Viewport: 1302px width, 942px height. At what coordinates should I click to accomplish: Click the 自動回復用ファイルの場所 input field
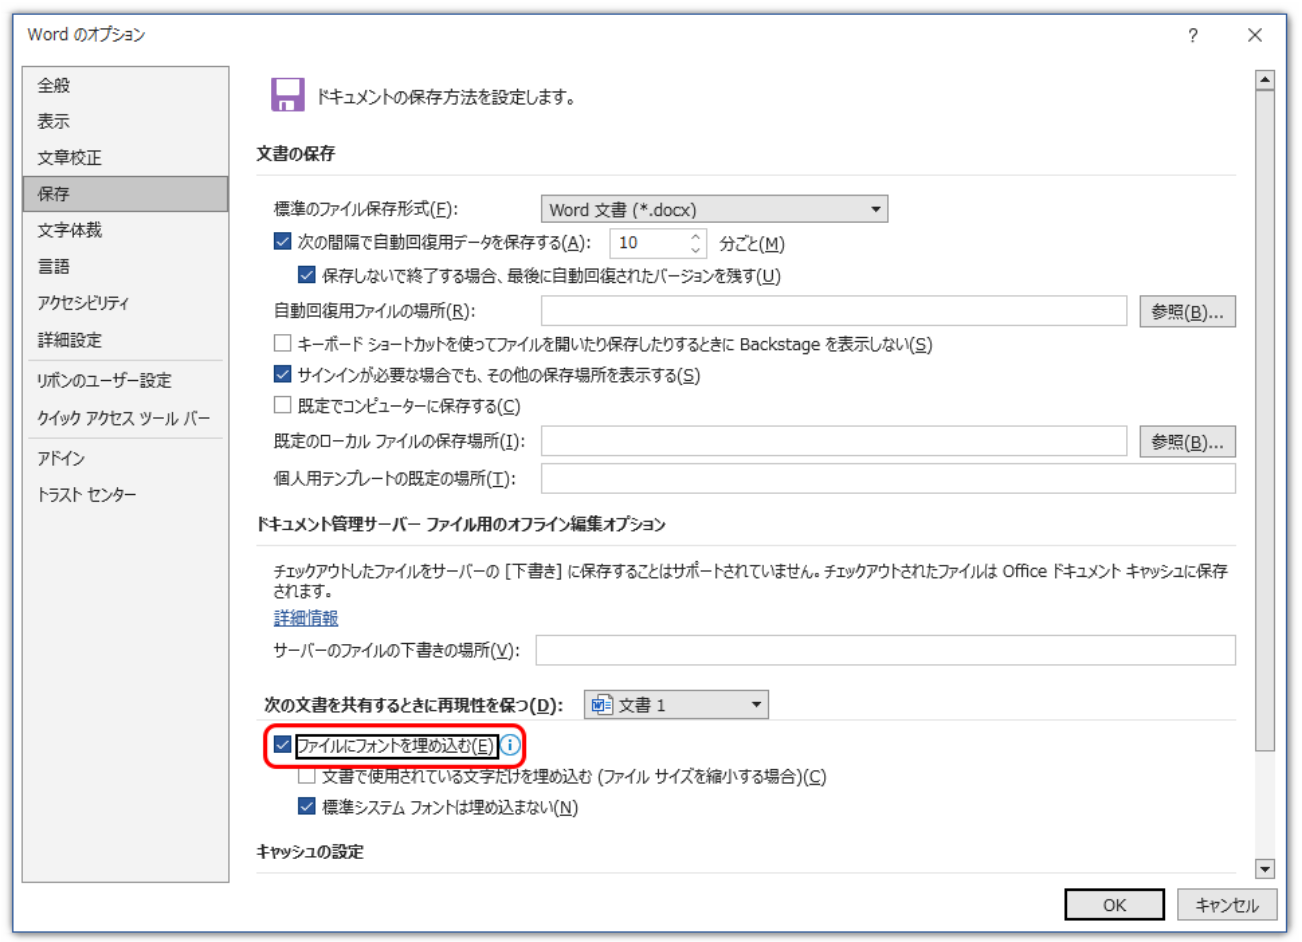[x=834, y=311]
